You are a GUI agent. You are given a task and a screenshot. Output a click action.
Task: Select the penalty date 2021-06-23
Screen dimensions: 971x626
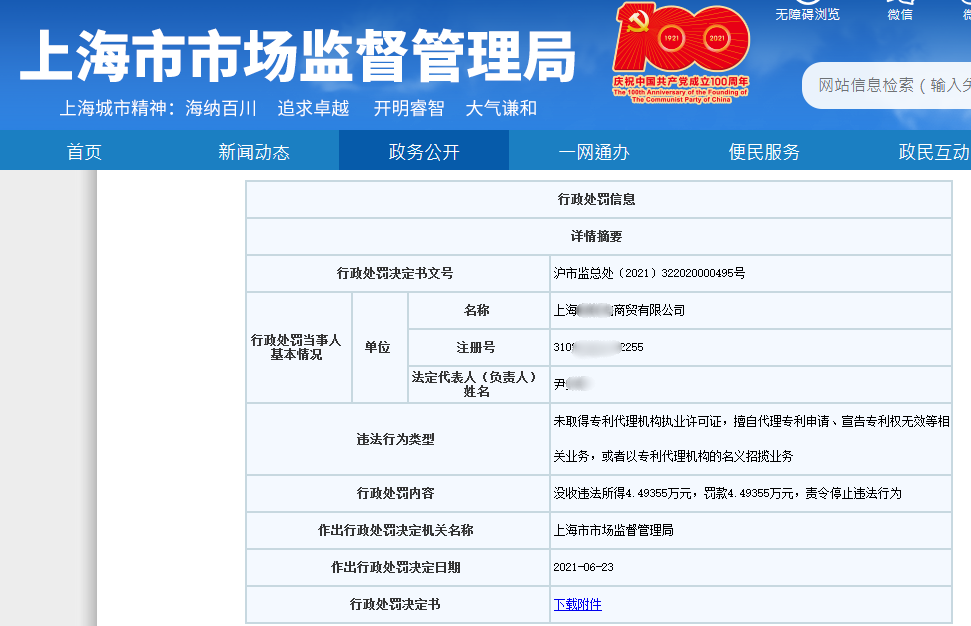coord(583,567)
